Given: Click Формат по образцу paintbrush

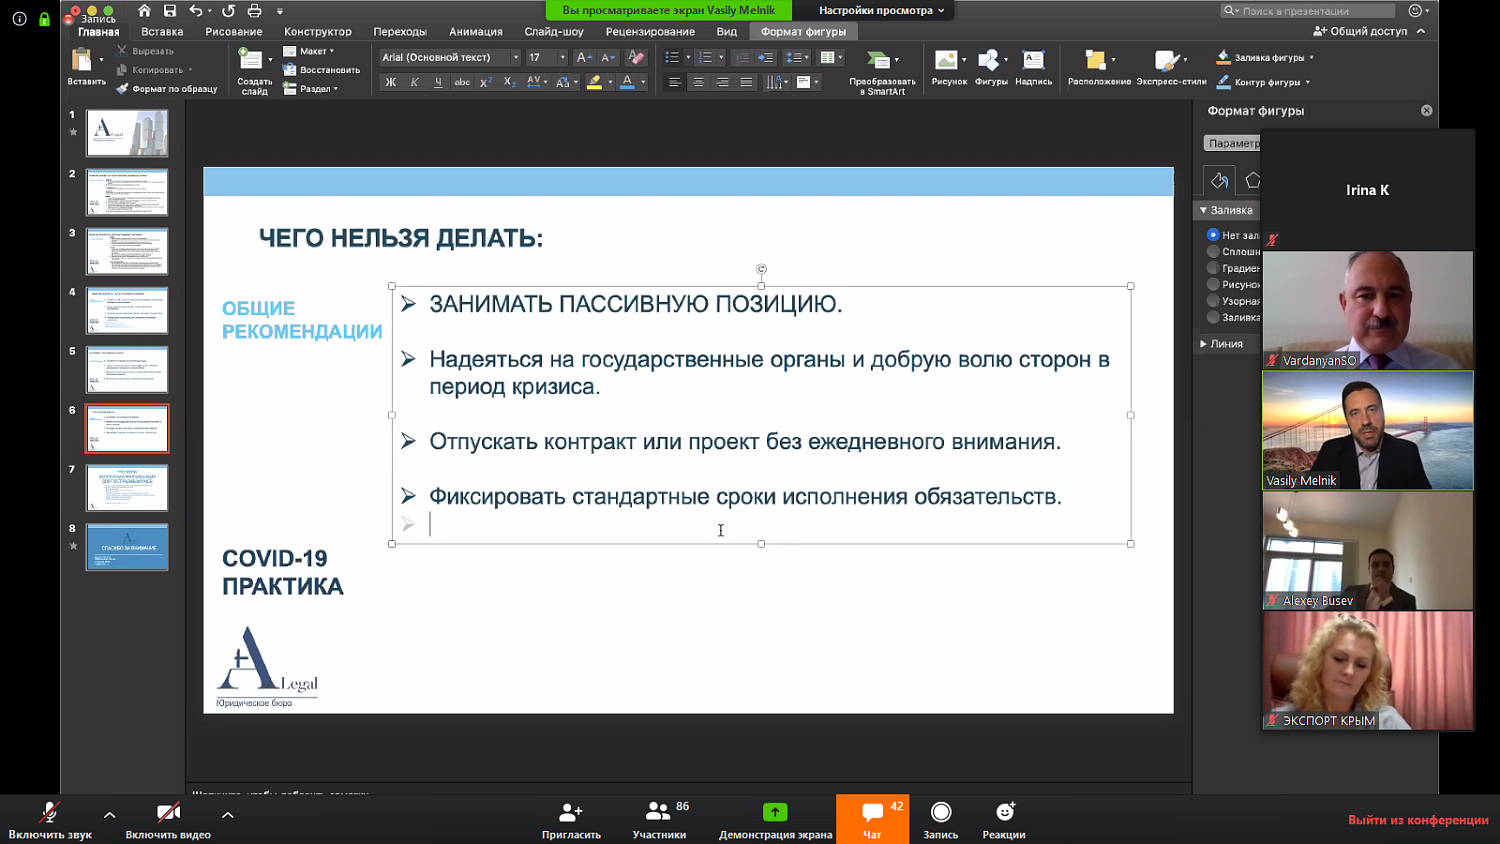Looking at the screenshot, I should 167,89.
